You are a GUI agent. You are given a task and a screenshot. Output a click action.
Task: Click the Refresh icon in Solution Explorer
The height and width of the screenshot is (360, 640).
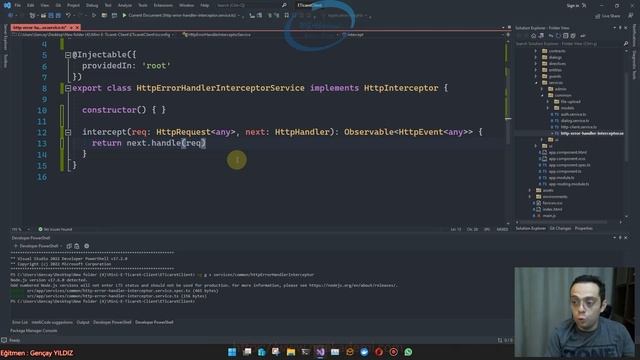[558, 36]
